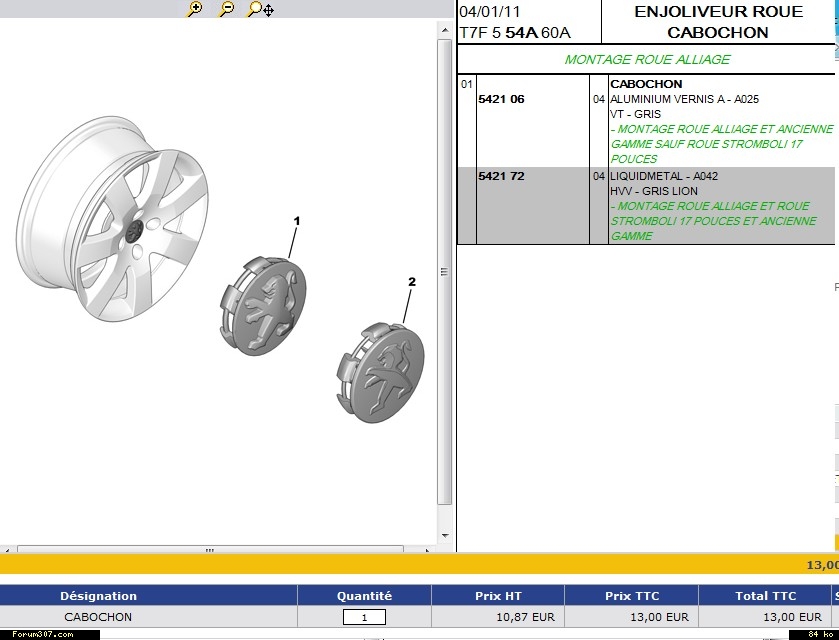Click the quantity 04 cell for 5421 06
Viewport: 839px width, 640px height.
(599, 99)
